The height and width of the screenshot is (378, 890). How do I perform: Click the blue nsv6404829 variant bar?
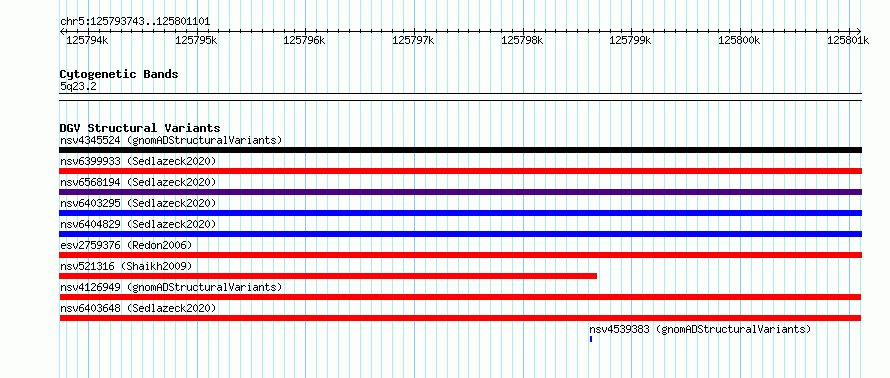pos(460,234)
